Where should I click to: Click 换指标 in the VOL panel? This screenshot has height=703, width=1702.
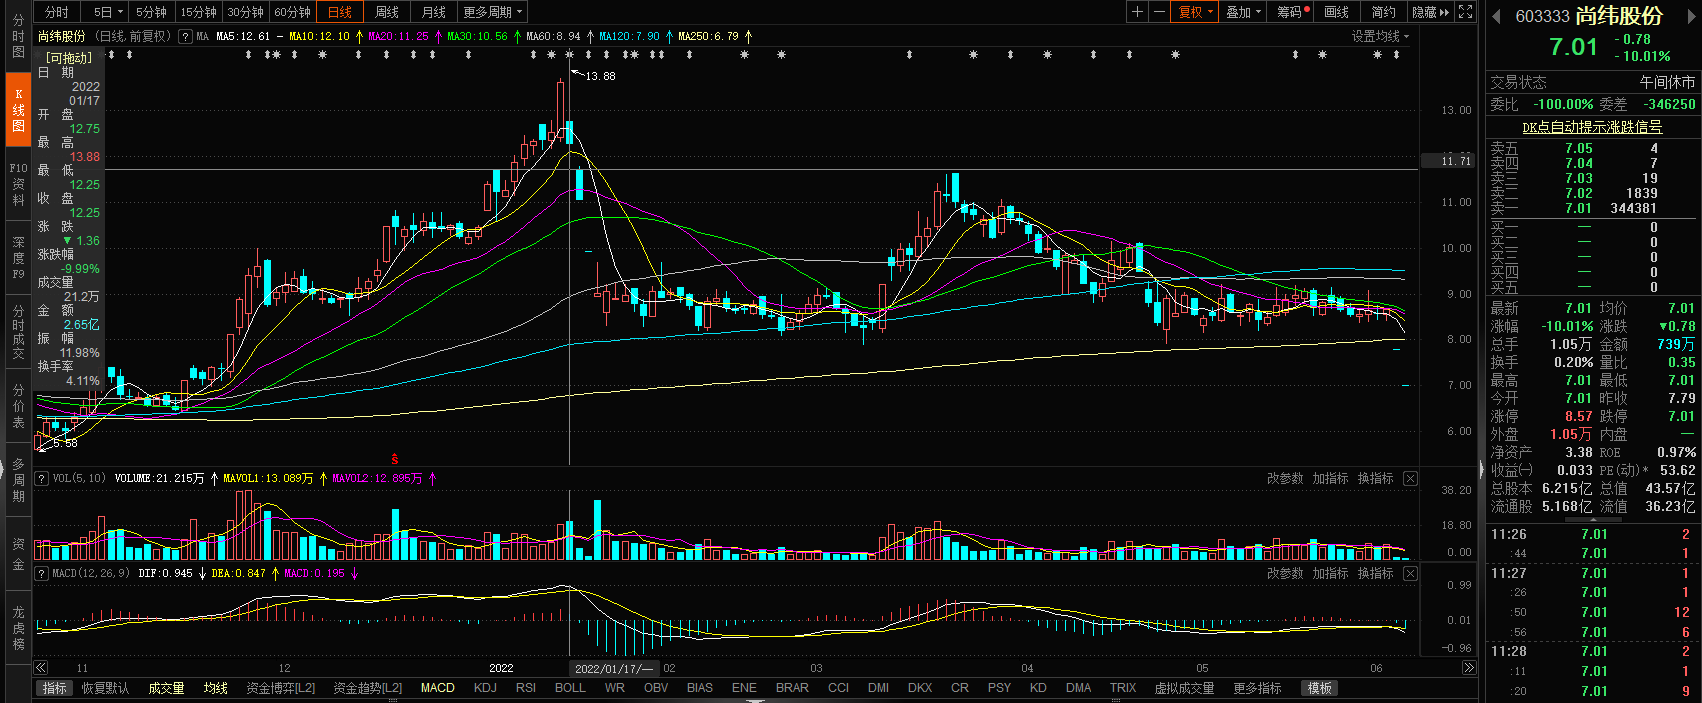[x=1375, y=479]
